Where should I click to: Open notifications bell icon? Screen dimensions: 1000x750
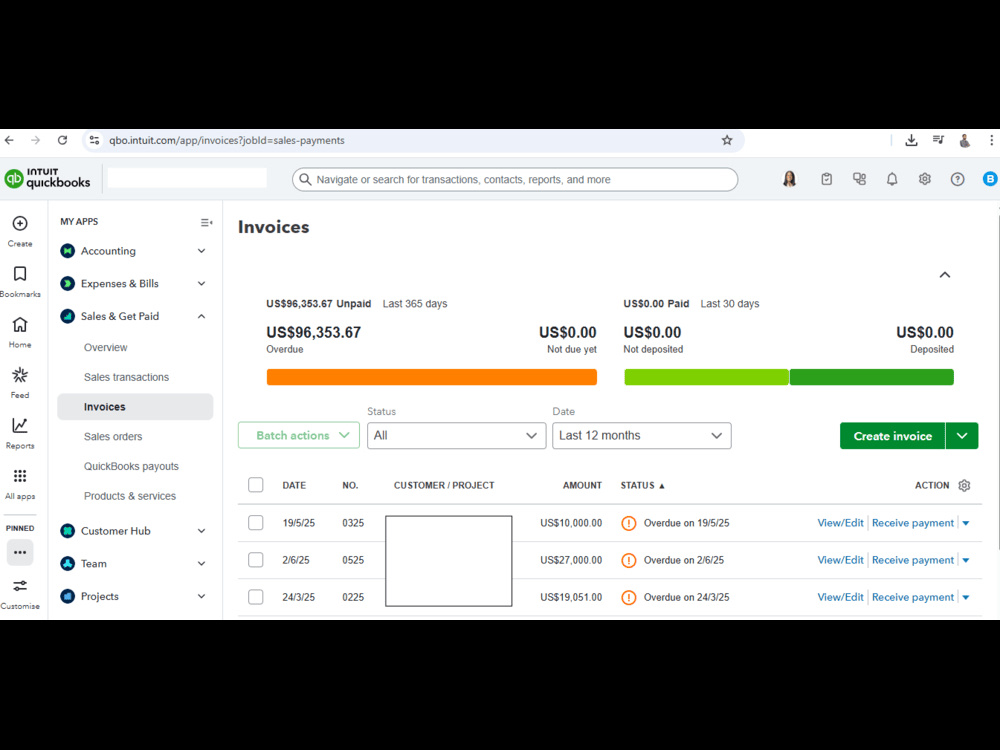[x=892, y=179]
